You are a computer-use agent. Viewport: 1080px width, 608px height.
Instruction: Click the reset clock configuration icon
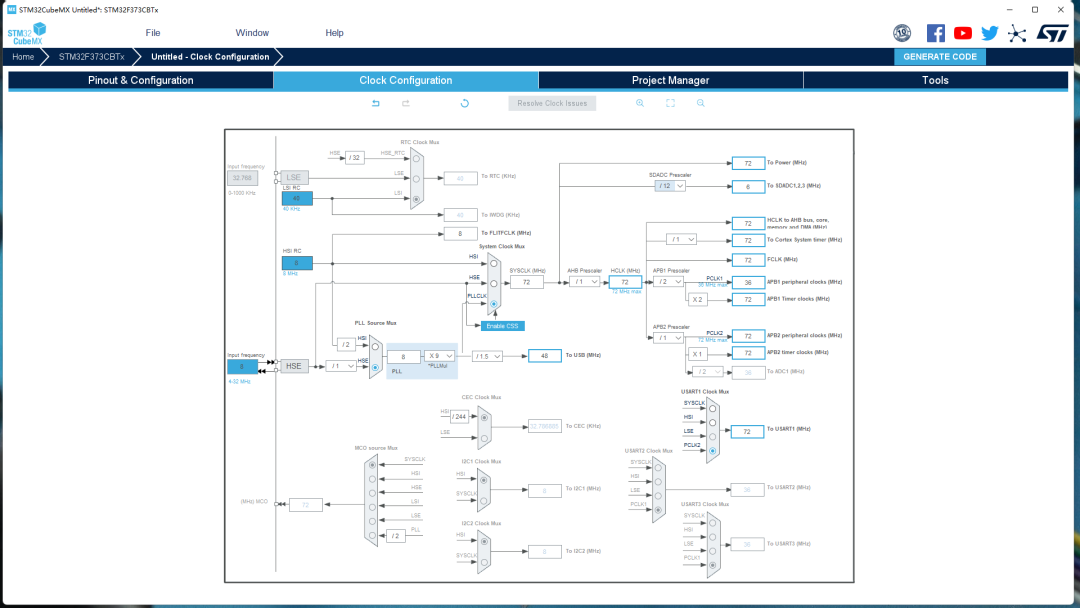click(465, 103)
